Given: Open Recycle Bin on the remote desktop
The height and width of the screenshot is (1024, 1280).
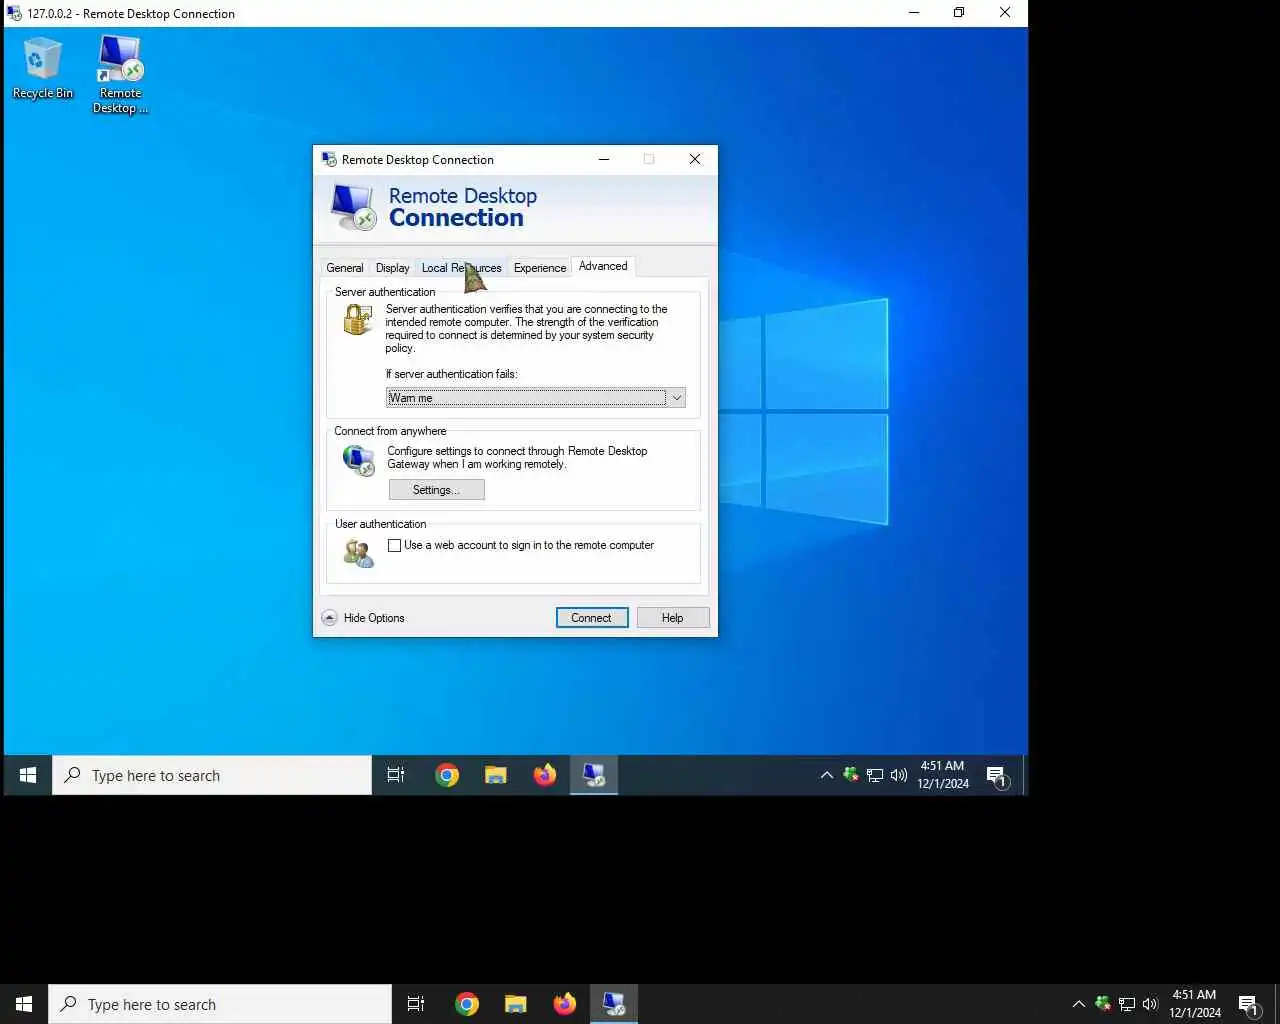Looking at the screenshot, I should click(42, 67).
